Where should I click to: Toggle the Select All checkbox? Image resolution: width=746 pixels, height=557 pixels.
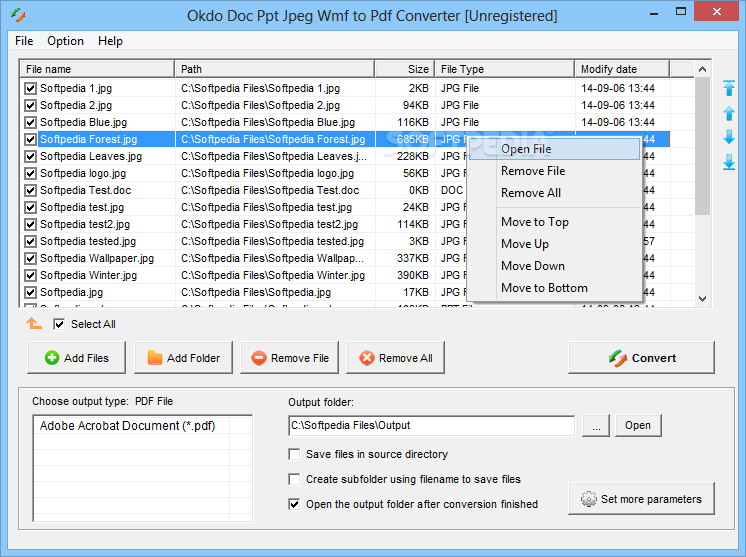59,324
